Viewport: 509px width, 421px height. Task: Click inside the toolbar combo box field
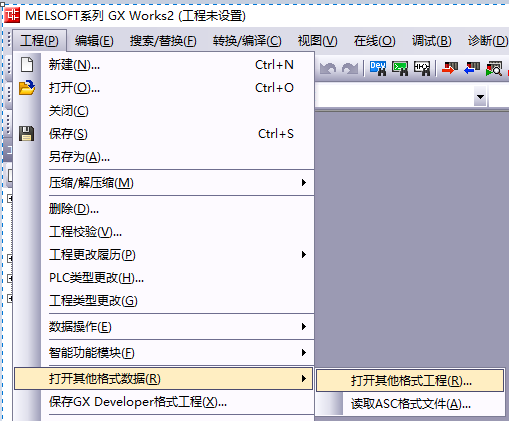tap(394, 97)
